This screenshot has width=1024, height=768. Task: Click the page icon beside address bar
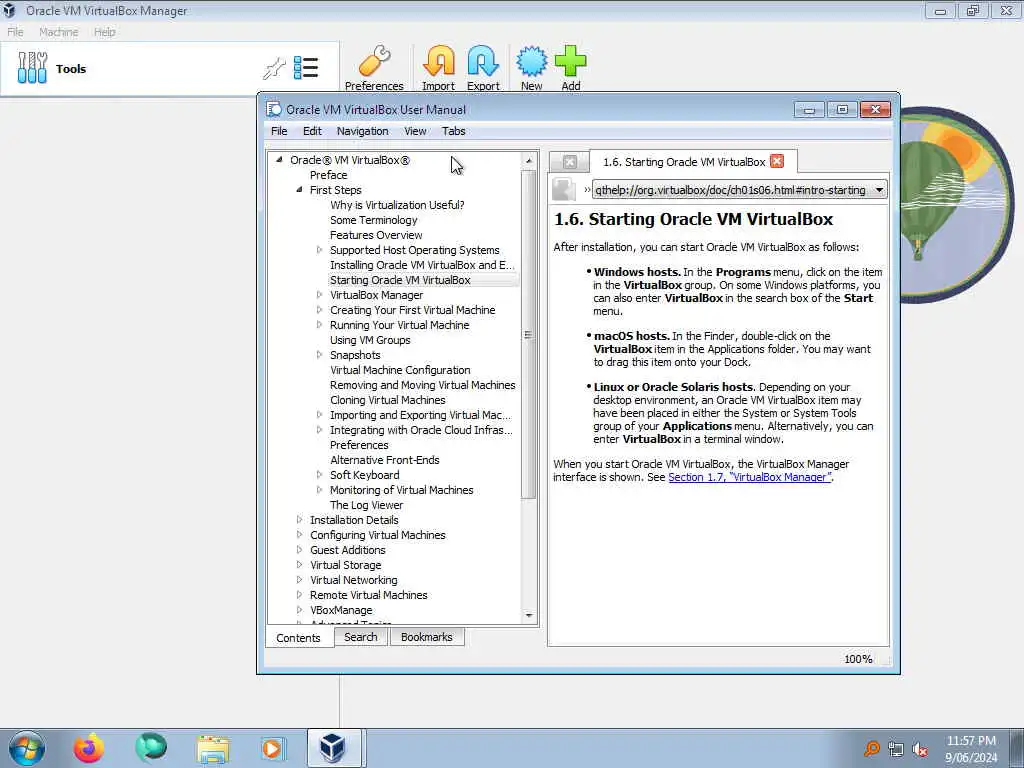click(x=564, y=190)
